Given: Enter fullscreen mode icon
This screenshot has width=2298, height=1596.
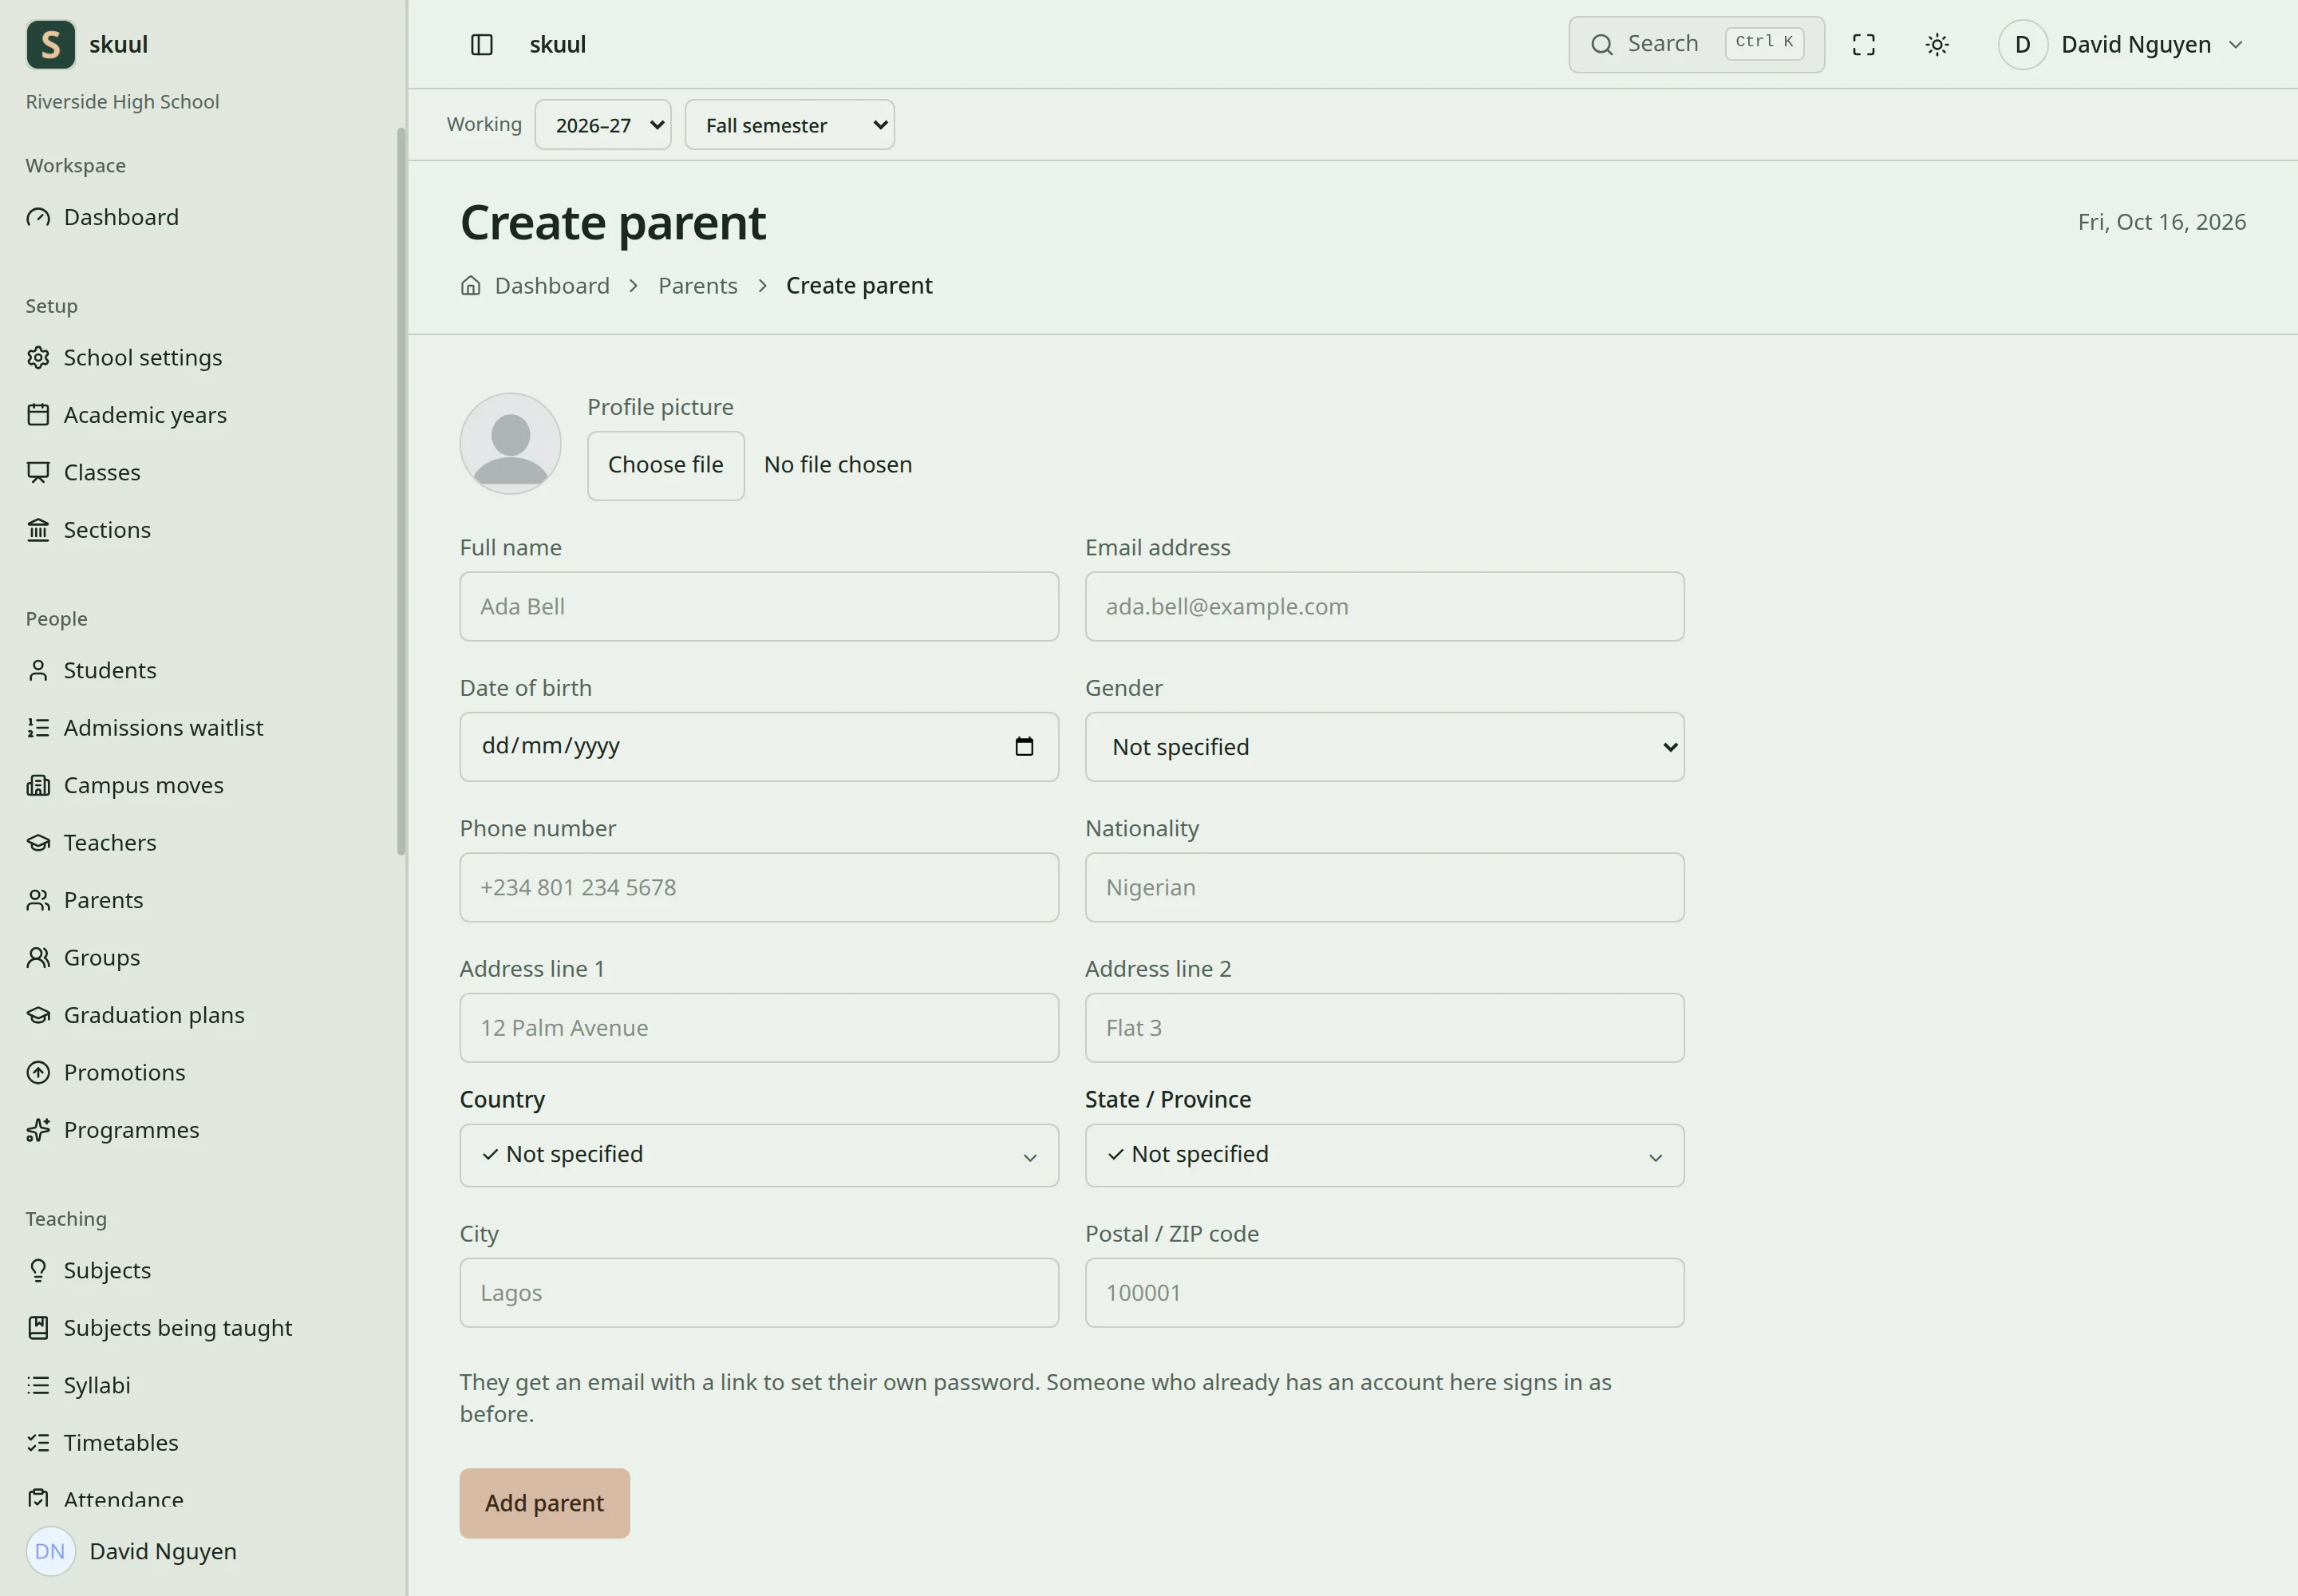Looking at the screenshot, I should (1864, 45).
